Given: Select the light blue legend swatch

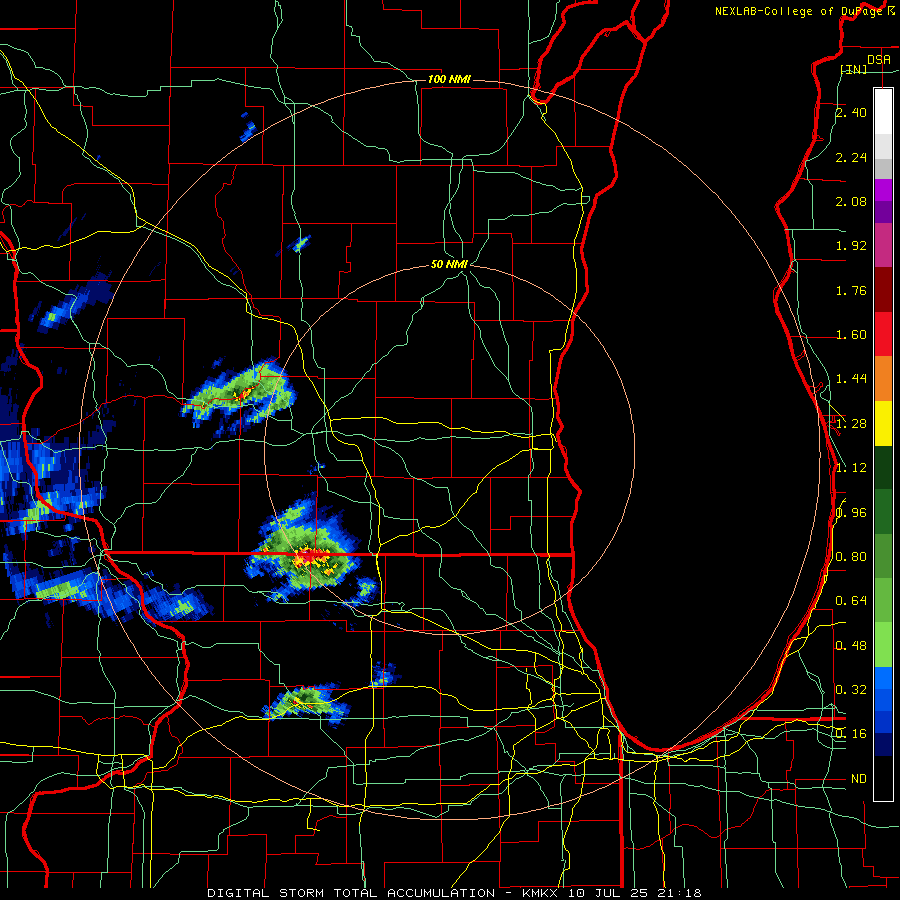Looking at the screenshot, I should [x=883, y=678].
